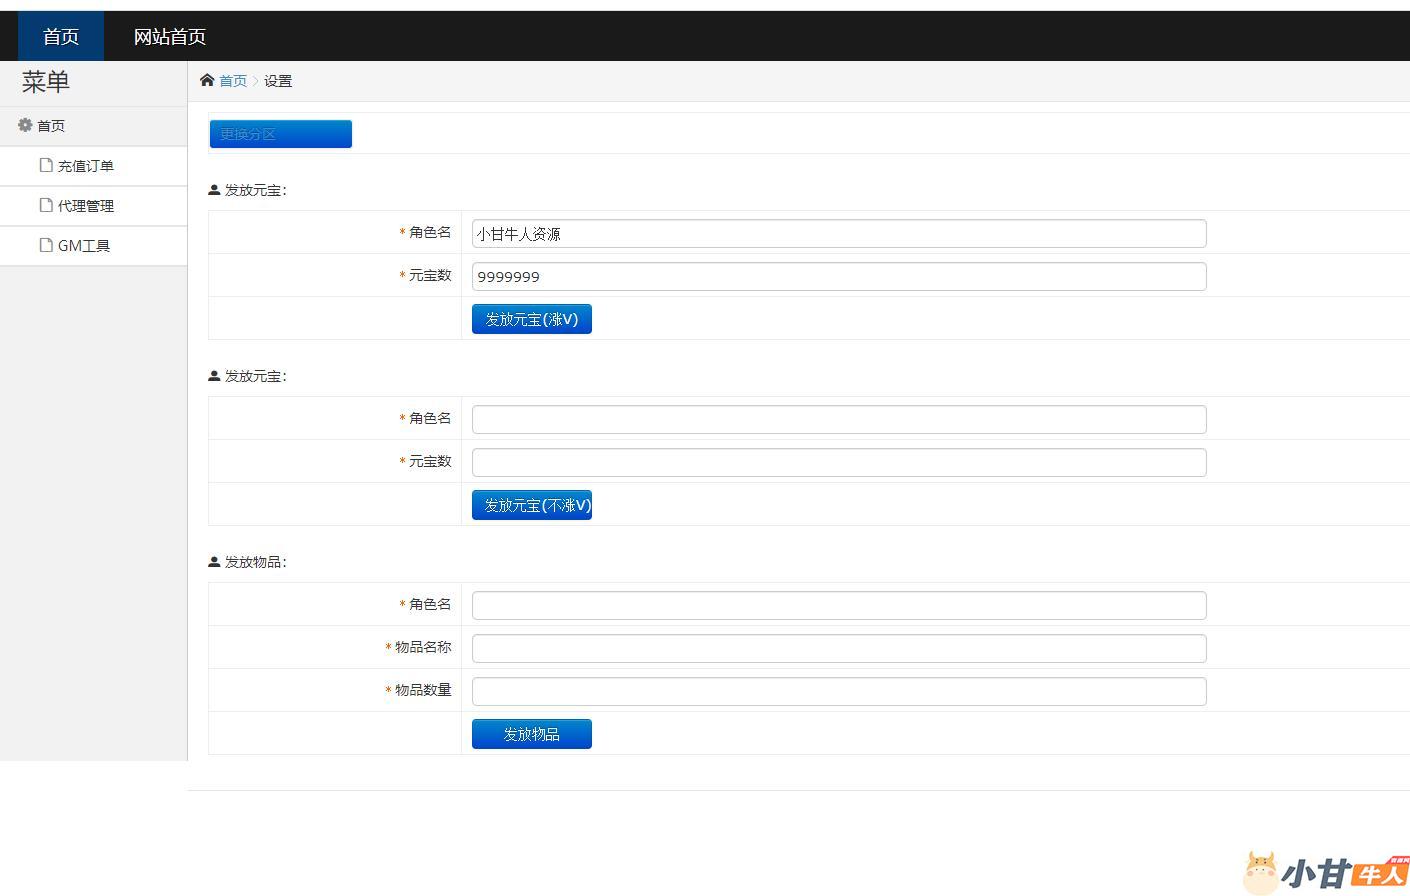
Task: Click the 首页 breadcrumb link
Action: click(x=233, y=81)
